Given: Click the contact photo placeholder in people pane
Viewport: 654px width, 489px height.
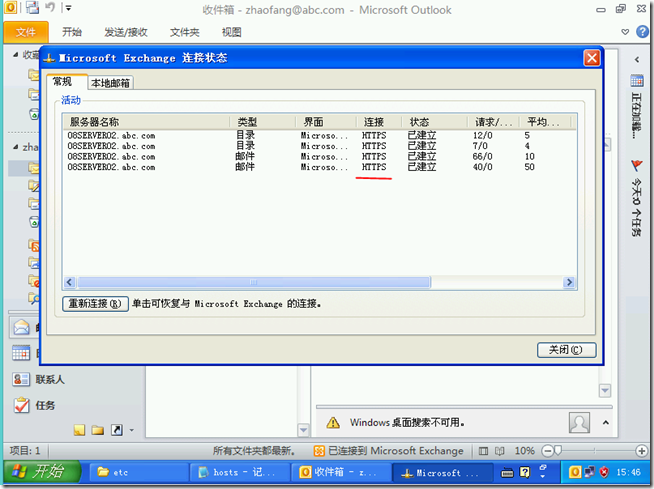Looking at the screenshot, I should click(x=579, y=423).
